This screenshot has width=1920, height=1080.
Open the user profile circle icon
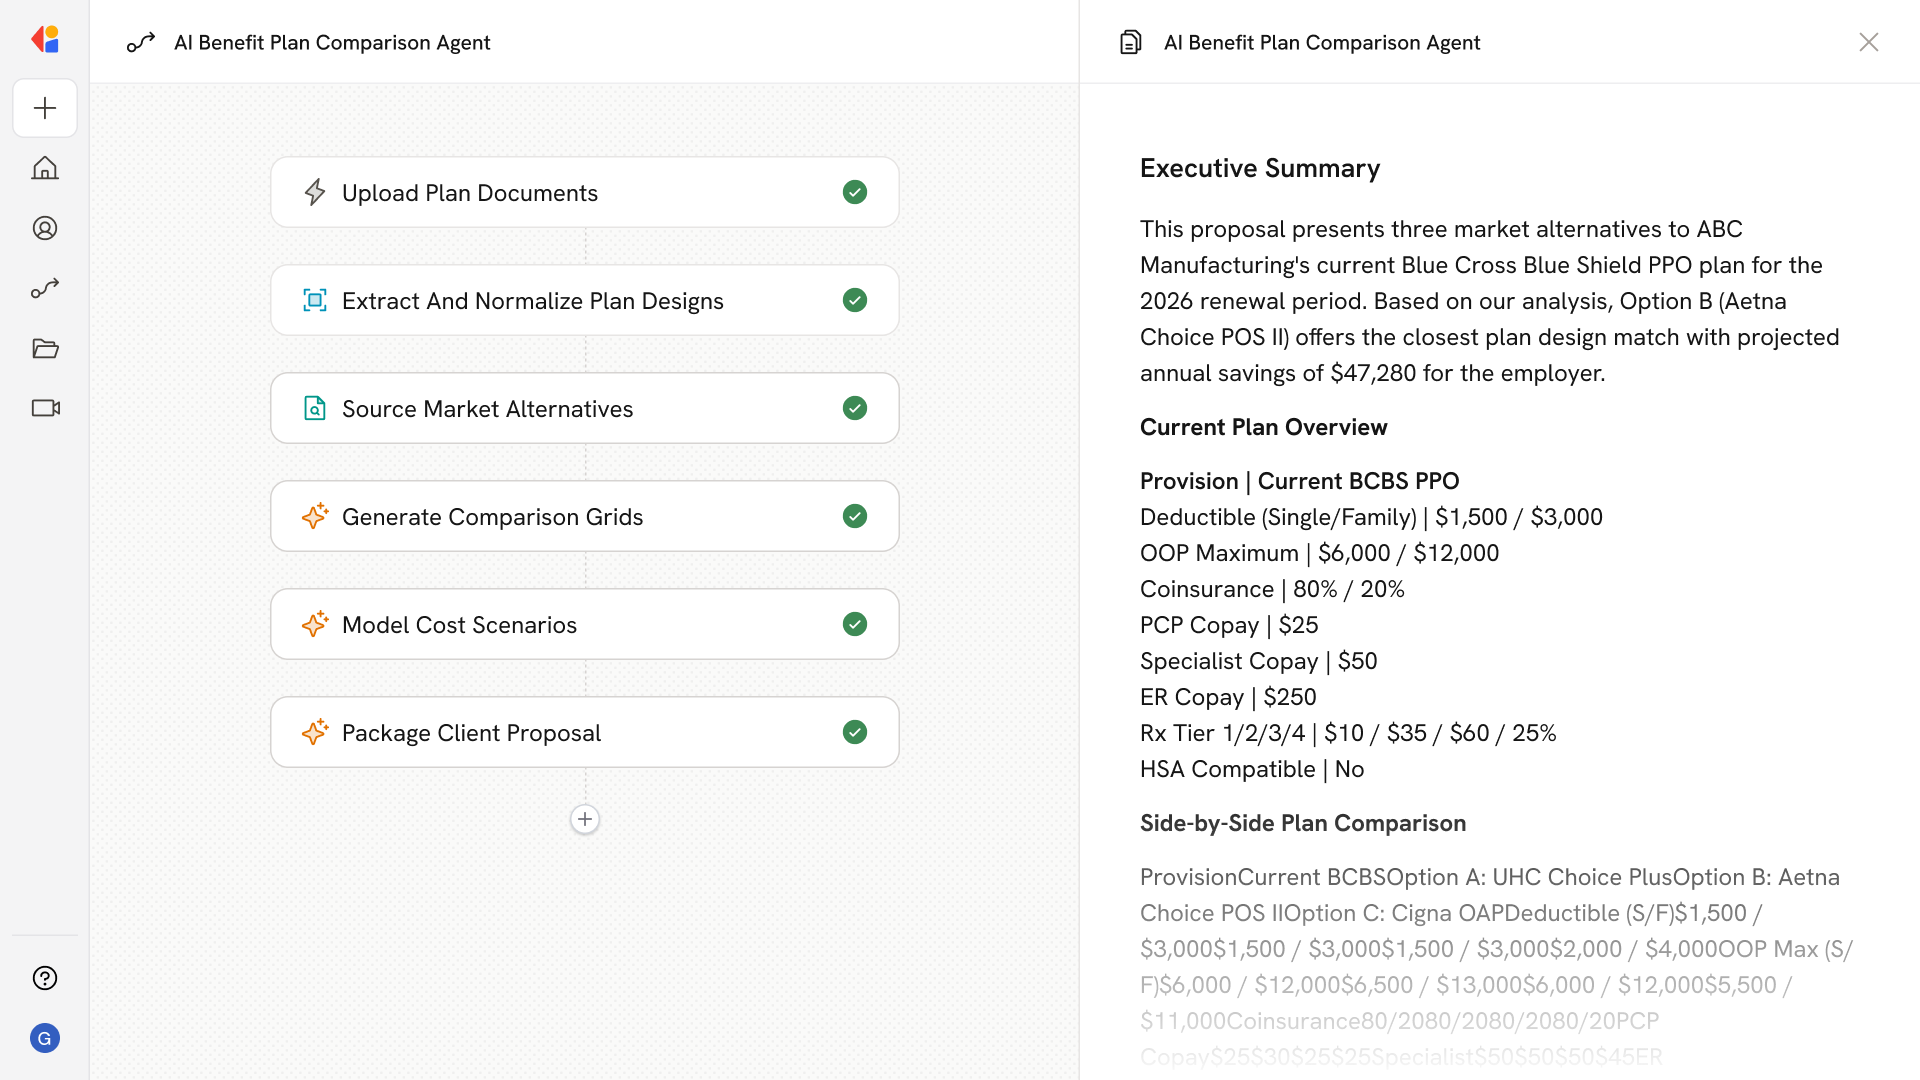tap(45, 228)
